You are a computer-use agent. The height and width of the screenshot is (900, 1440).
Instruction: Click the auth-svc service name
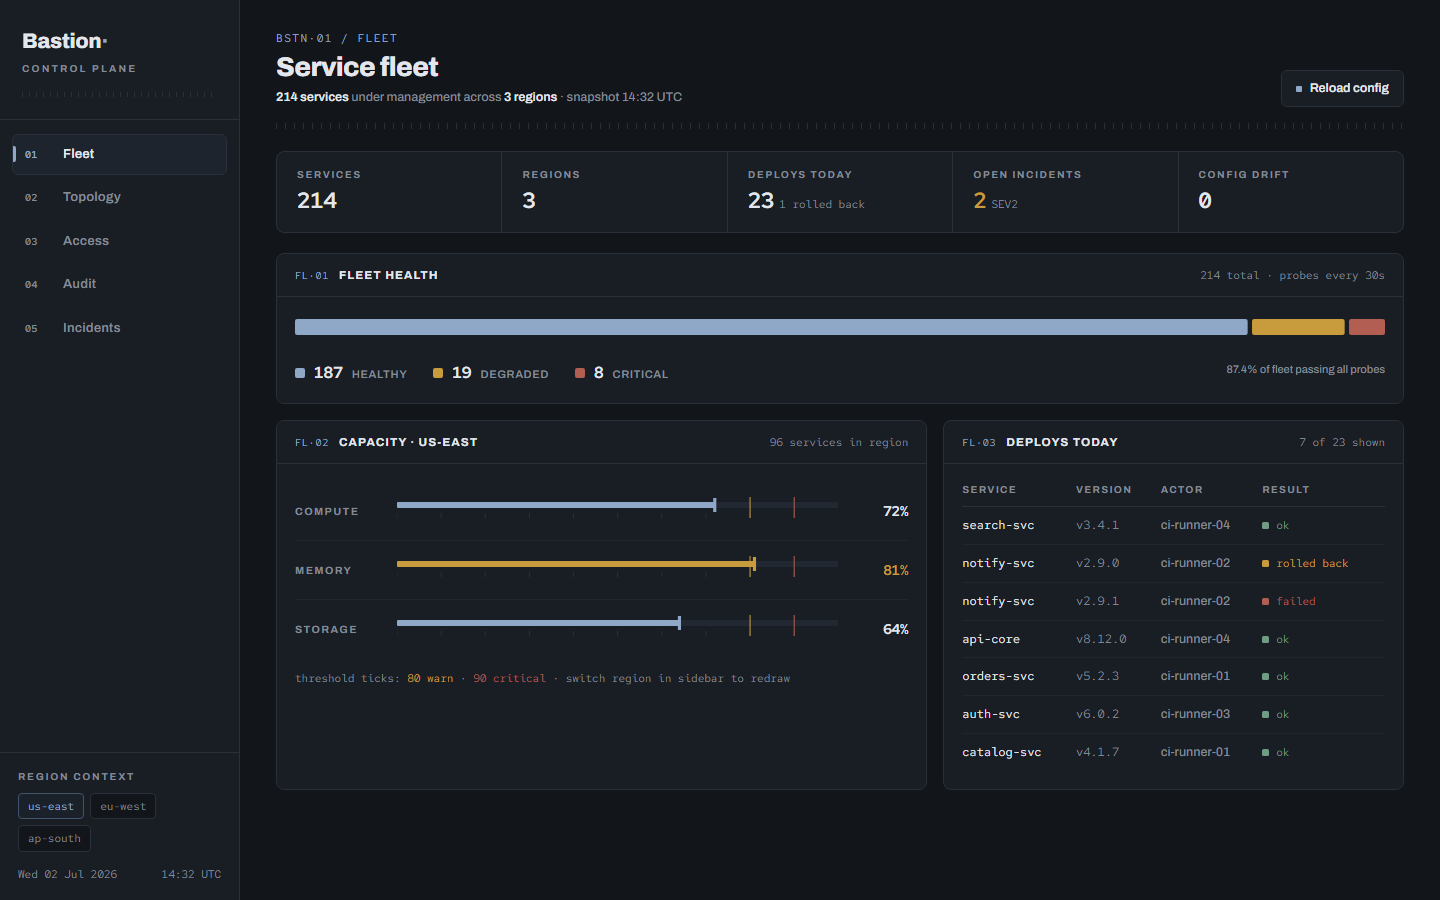991,714
